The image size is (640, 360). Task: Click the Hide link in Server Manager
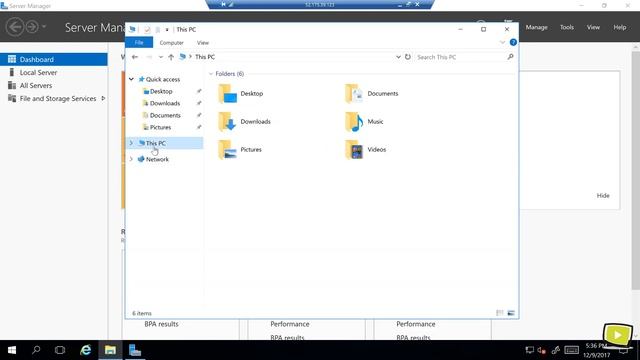coord(603,196)
